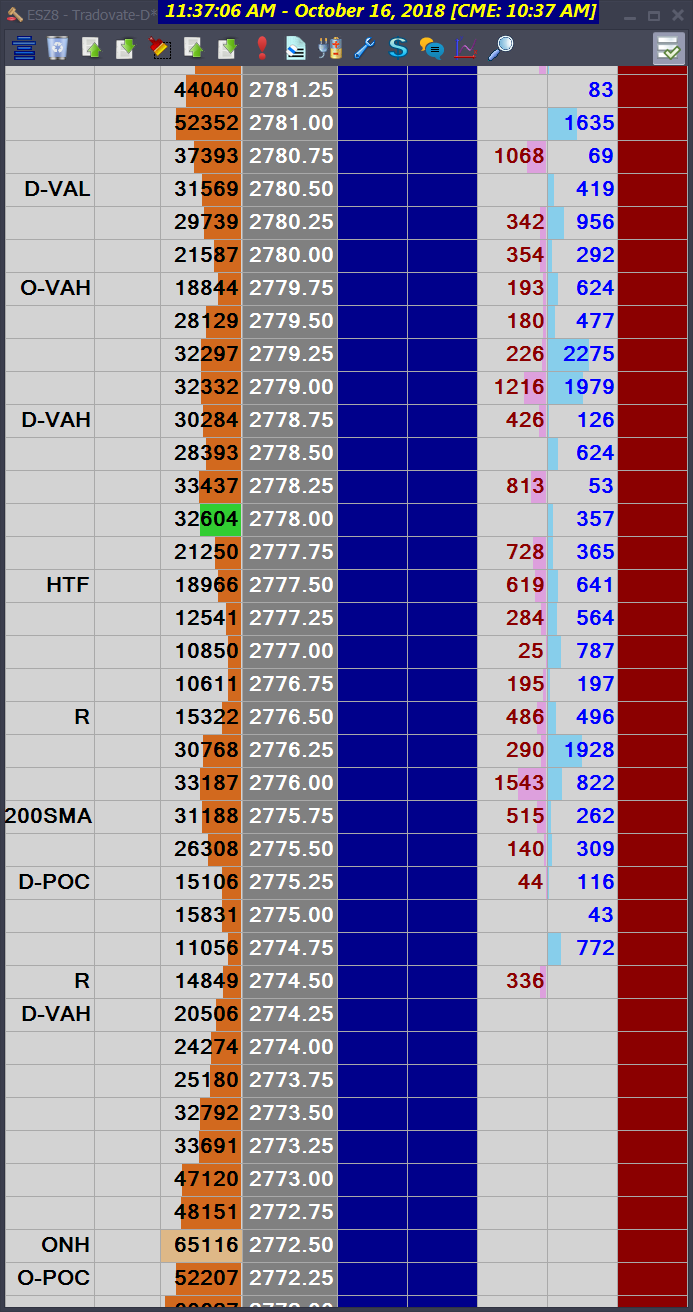Screen dimensions: 693x1312
Task: Click the paint brush clear icon
Action: coord(159,47)
